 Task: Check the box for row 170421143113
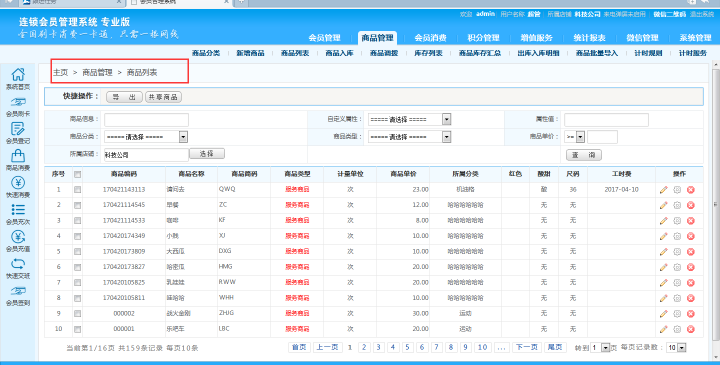point(78,190)
